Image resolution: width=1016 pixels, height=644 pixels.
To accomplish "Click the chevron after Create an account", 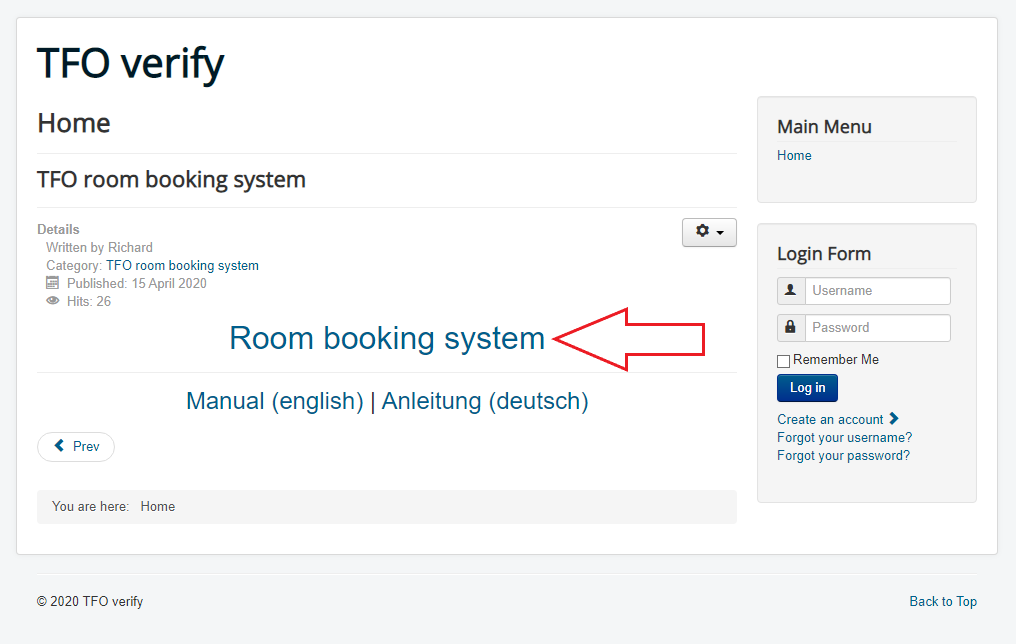I will tap(894, 419).
